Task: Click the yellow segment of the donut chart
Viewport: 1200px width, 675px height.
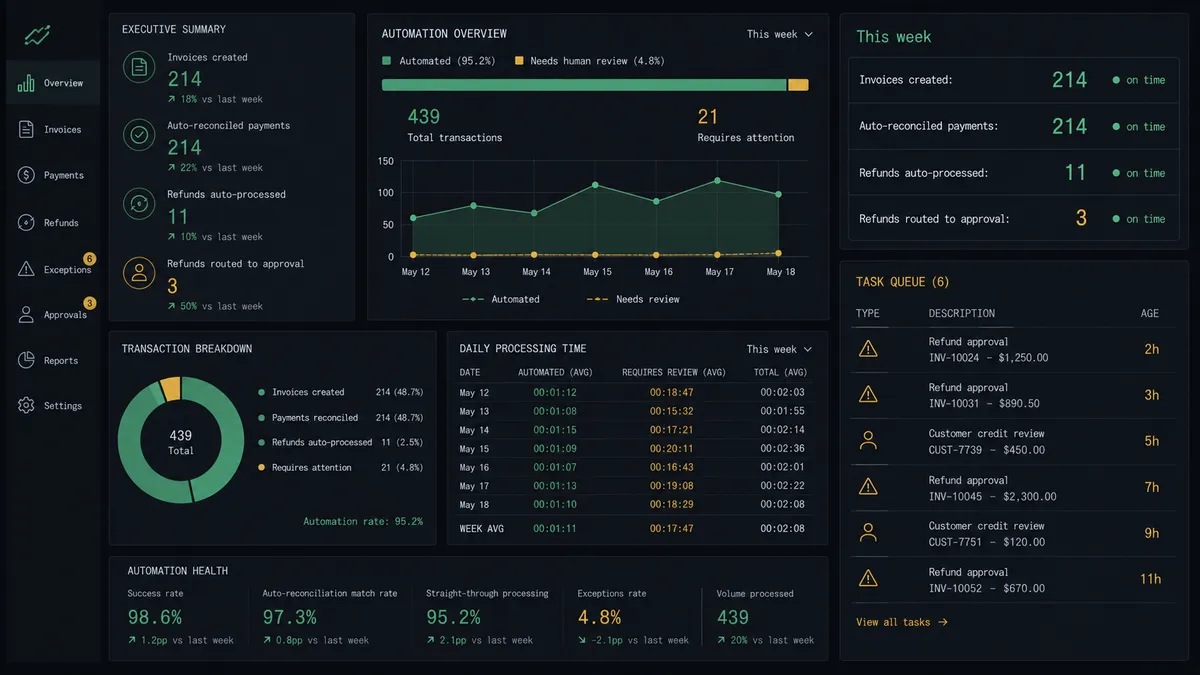Action: point(170,389)
